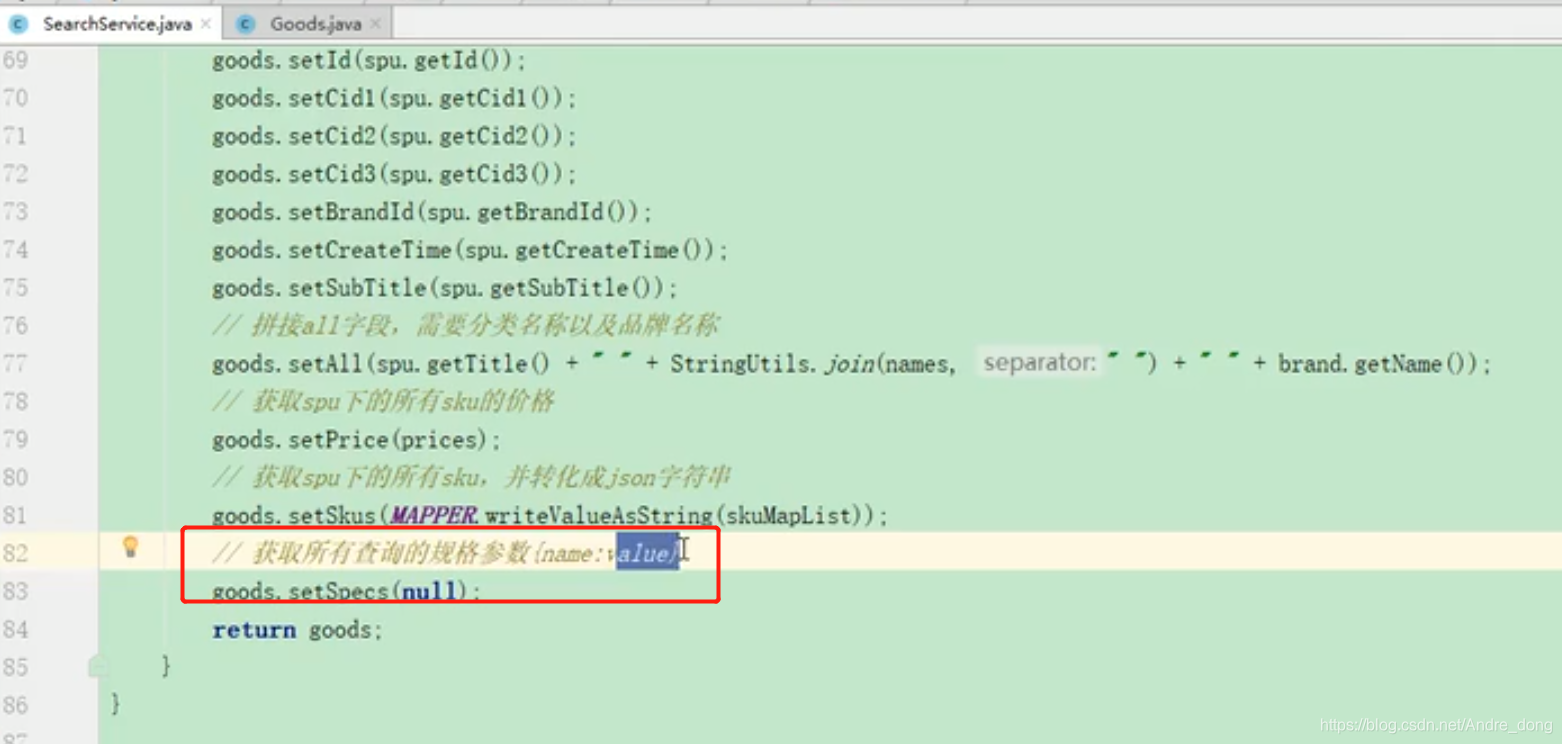This screenshot has width=1562, height=744.
Task: Click the goods.setCid2(spu.getCid2()) statement
Action: click(394, 137)
